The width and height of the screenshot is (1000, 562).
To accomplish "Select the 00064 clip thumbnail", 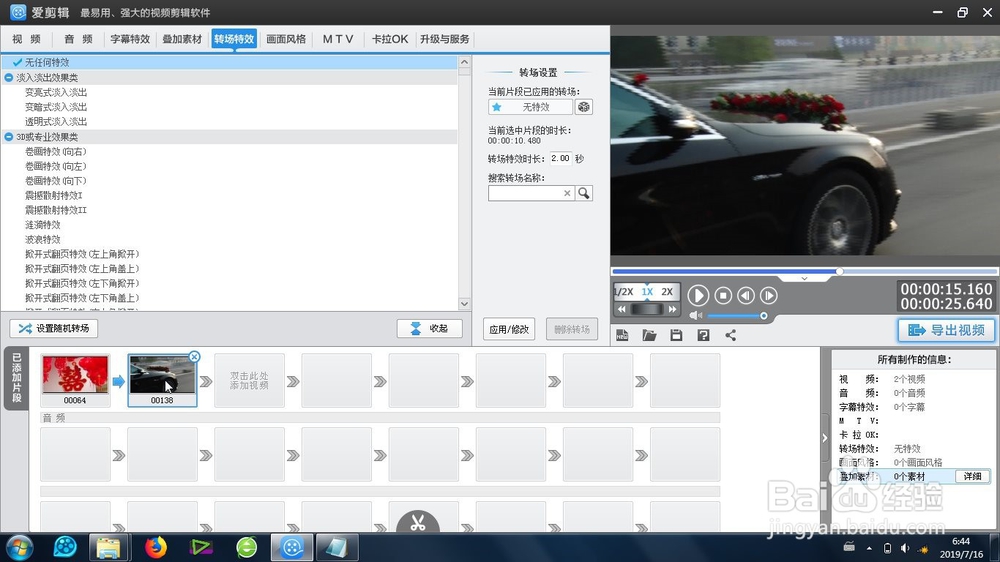I will click(75, 381).
